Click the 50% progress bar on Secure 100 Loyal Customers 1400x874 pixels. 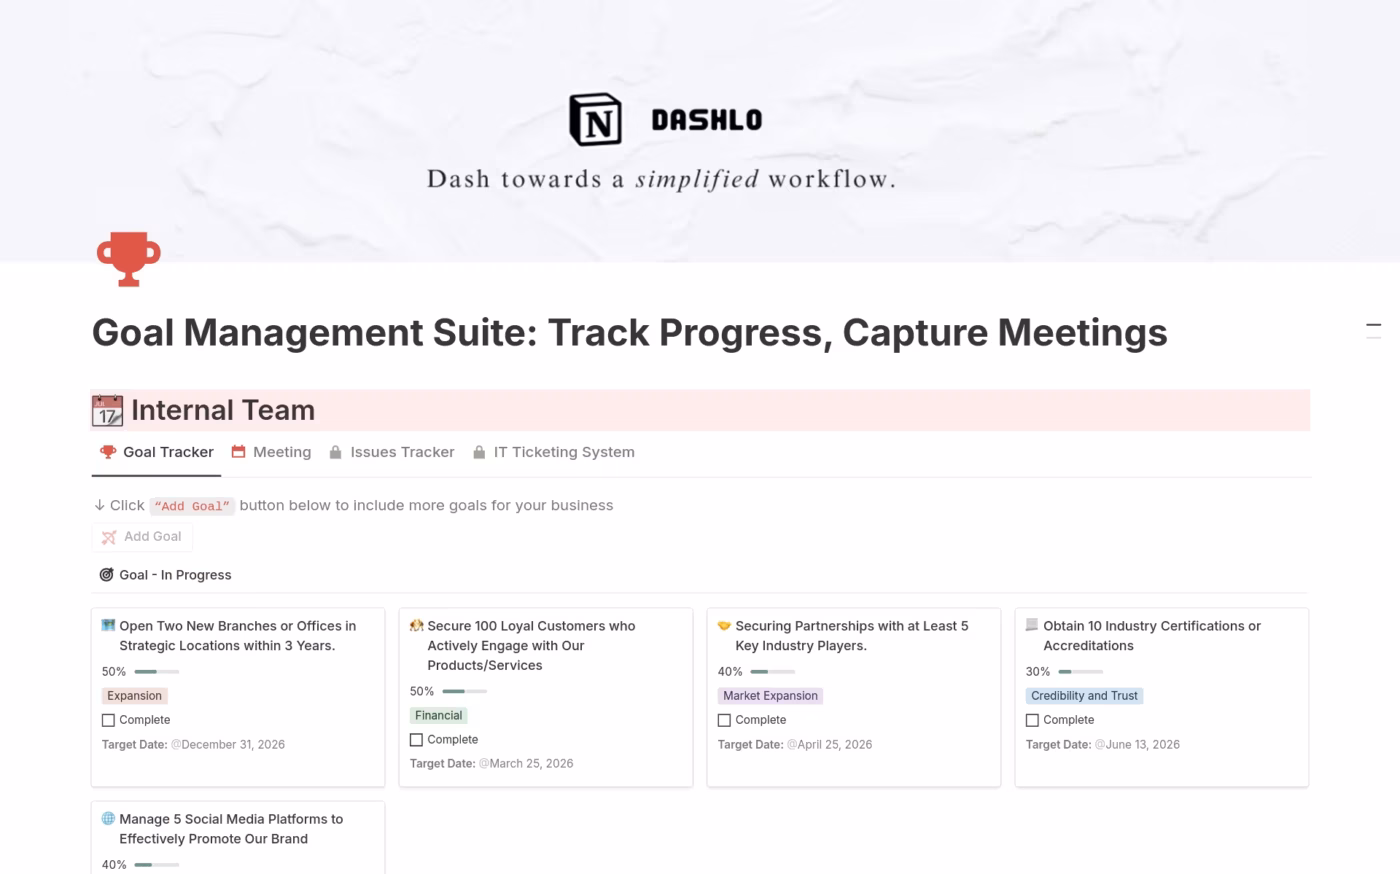pyautogui.click(x=465, y=692)
